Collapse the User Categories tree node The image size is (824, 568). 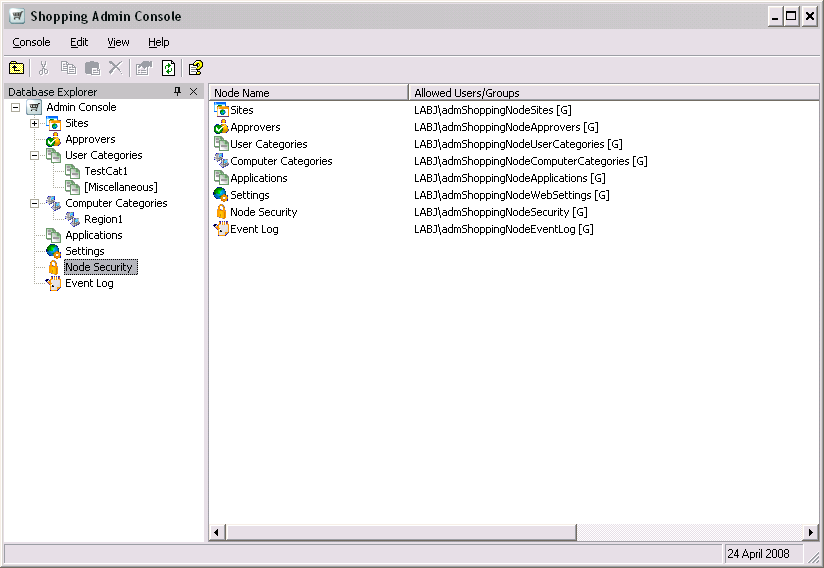[x=35, y=155]
